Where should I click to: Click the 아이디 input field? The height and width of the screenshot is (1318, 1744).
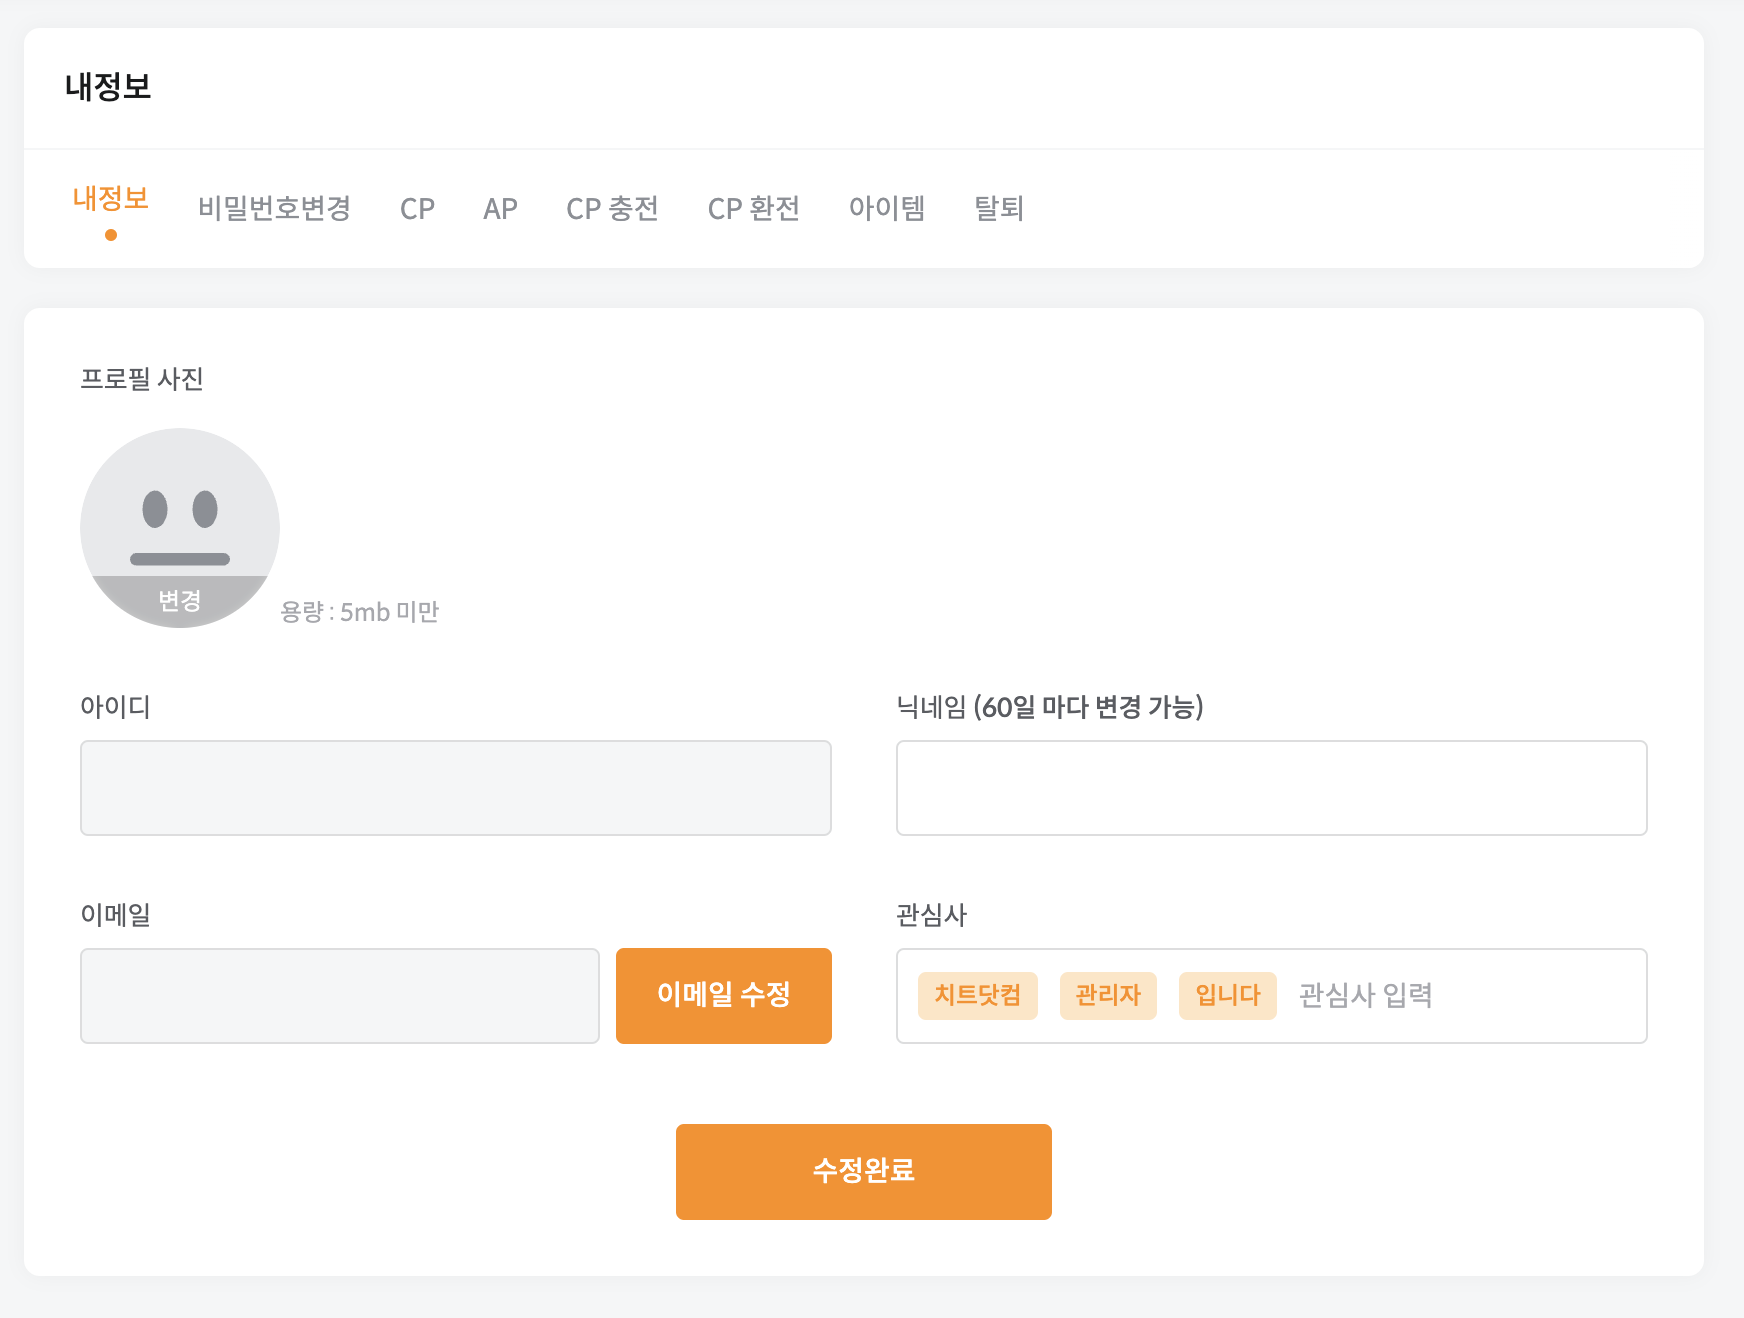pos(456,788)
